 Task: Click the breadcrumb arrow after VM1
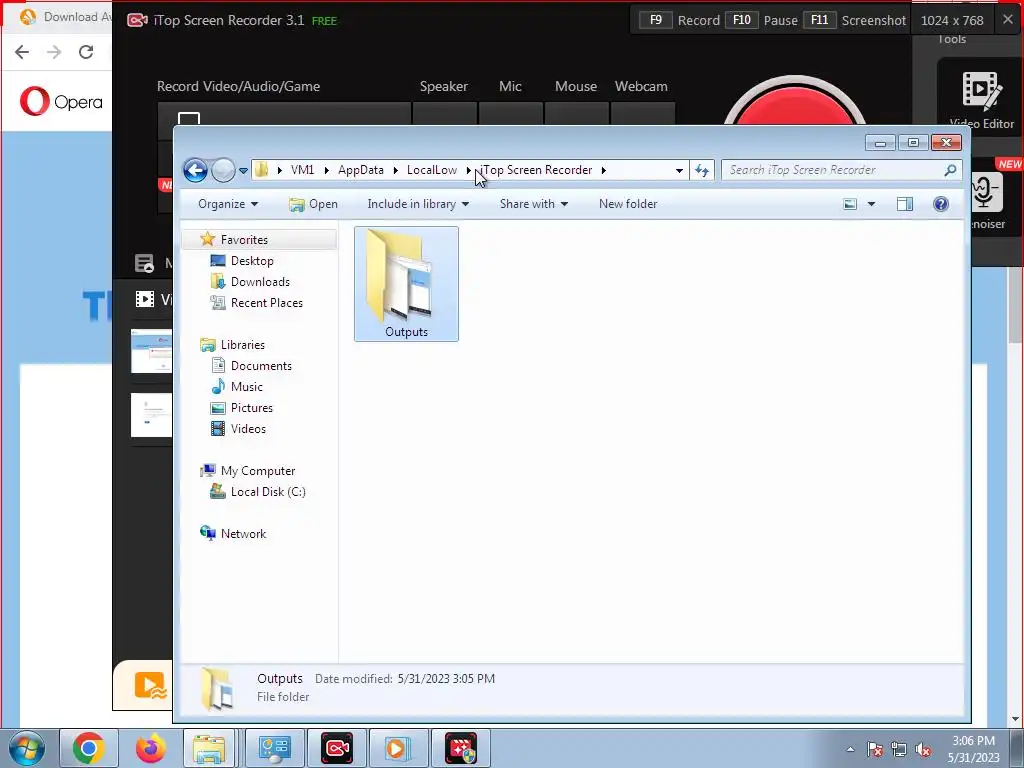327,170
